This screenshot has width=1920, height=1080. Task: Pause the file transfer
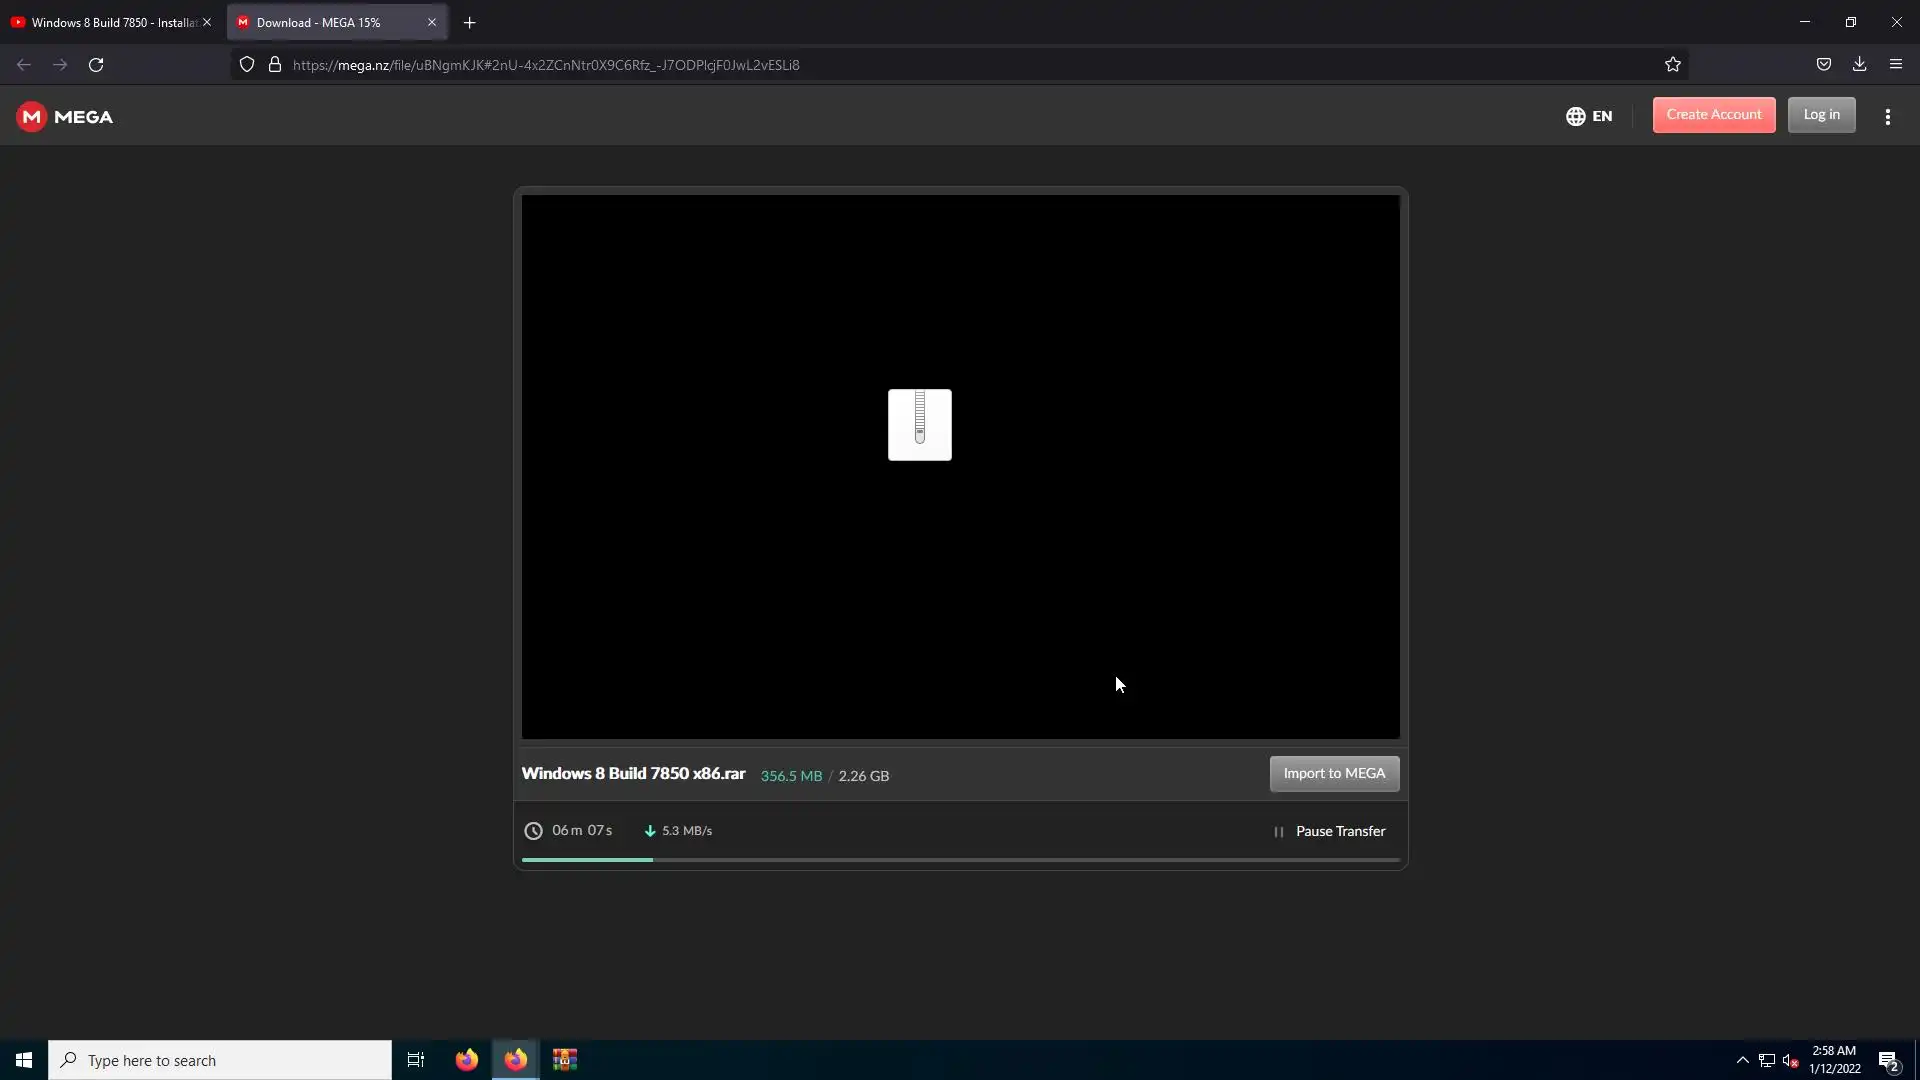(x=1330, y=831)
